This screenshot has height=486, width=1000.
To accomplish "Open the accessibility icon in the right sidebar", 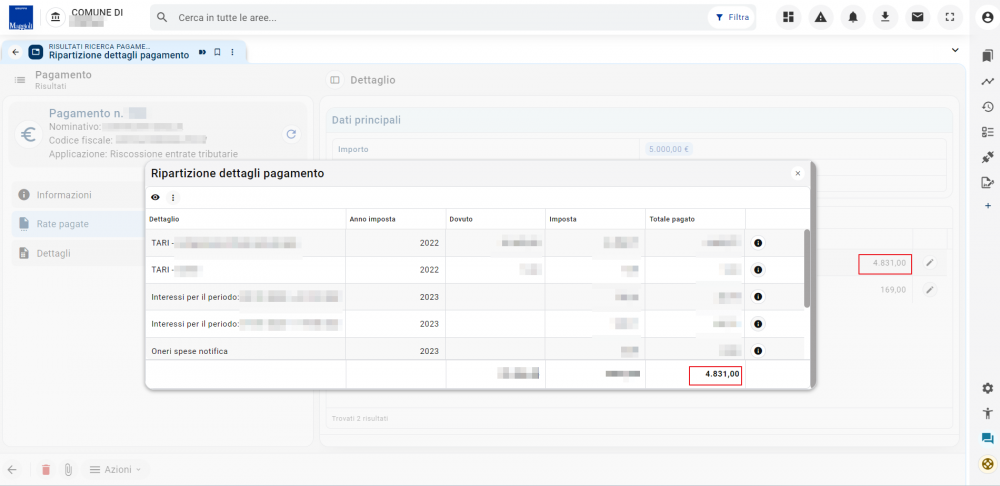I will (987, 413).
